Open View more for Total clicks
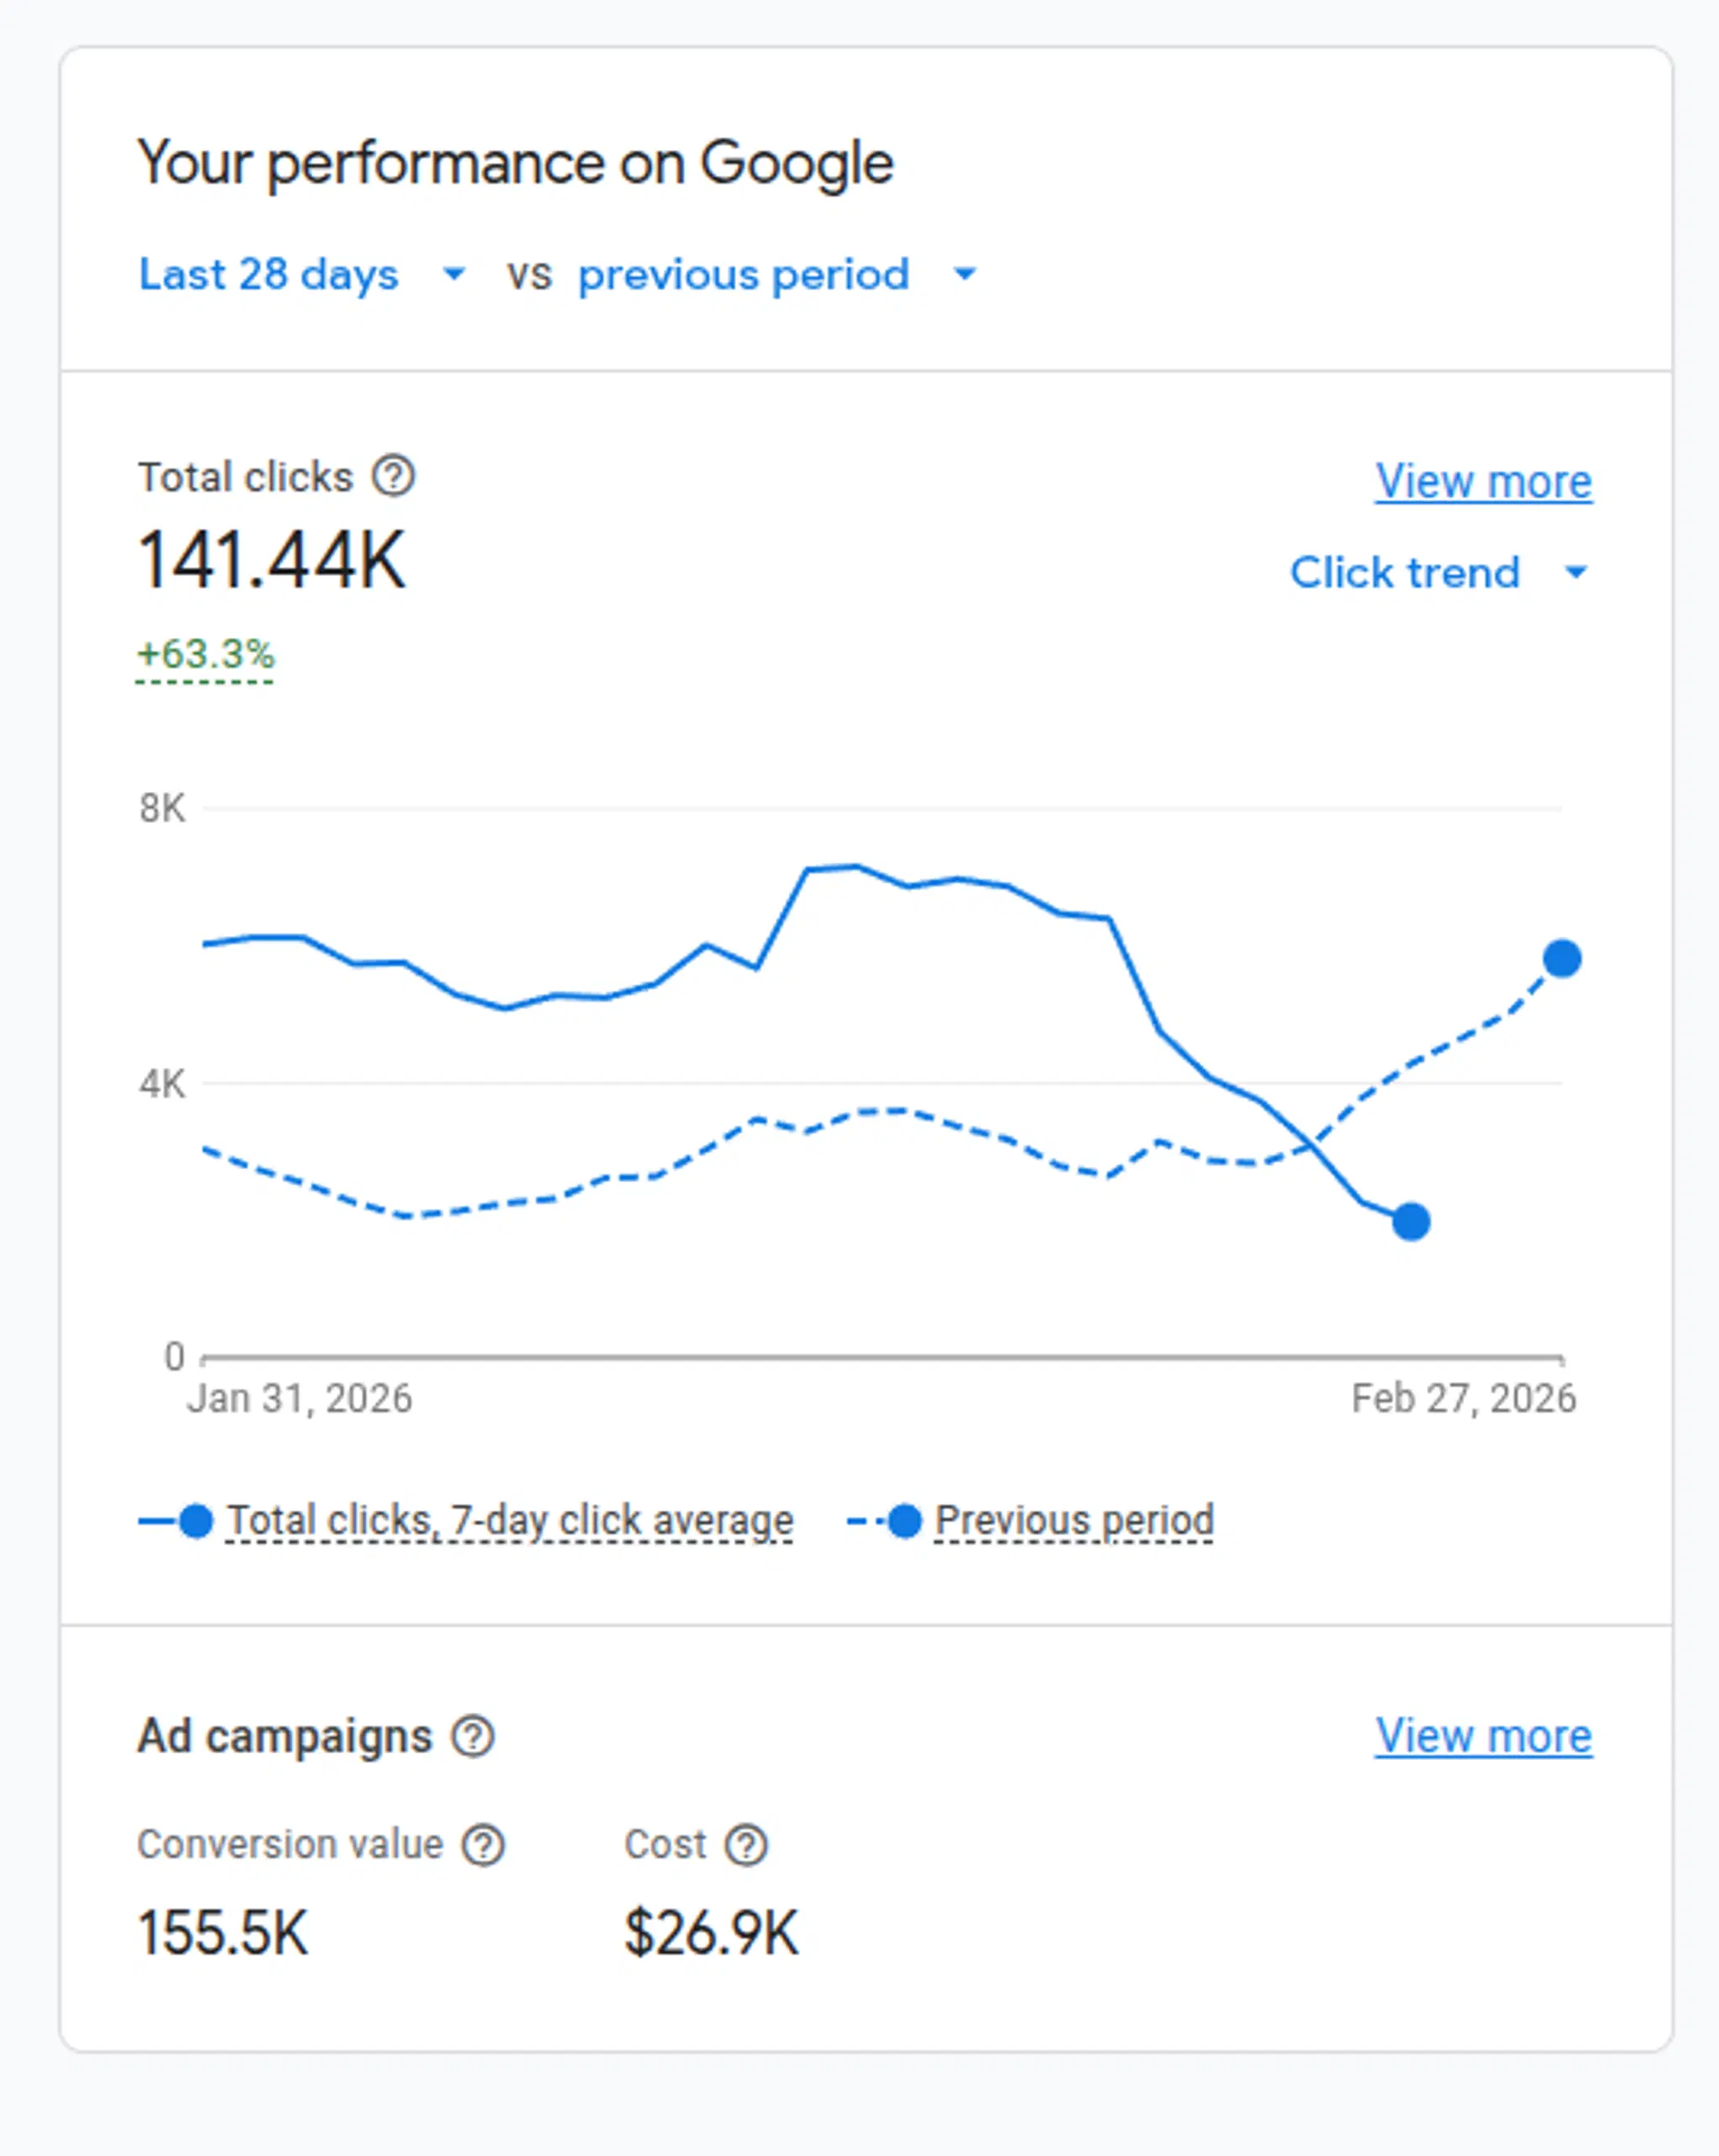The image size is (1719, 2156). pyautogui.click(x=1483, y=481)
